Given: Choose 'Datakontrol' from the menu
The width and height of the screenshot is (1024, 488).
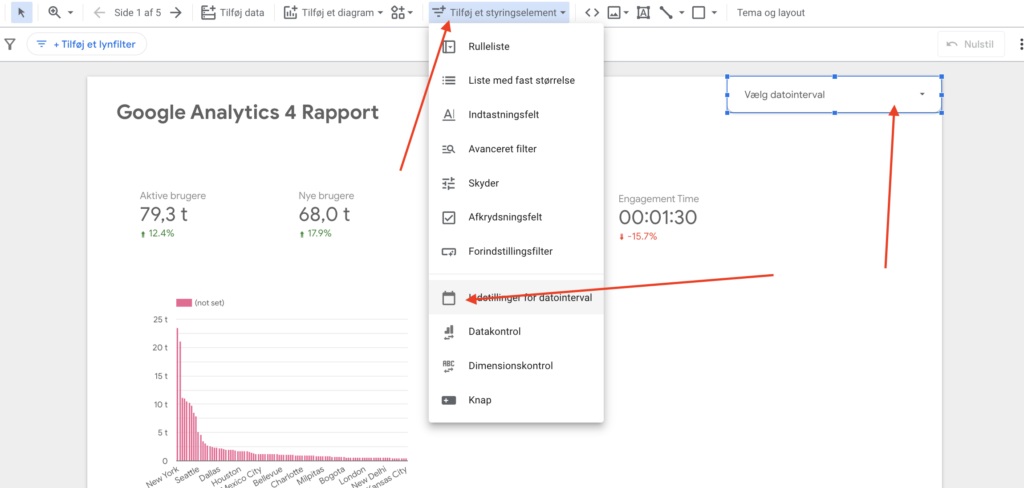Looking at the screenshot, I should 516,332.
